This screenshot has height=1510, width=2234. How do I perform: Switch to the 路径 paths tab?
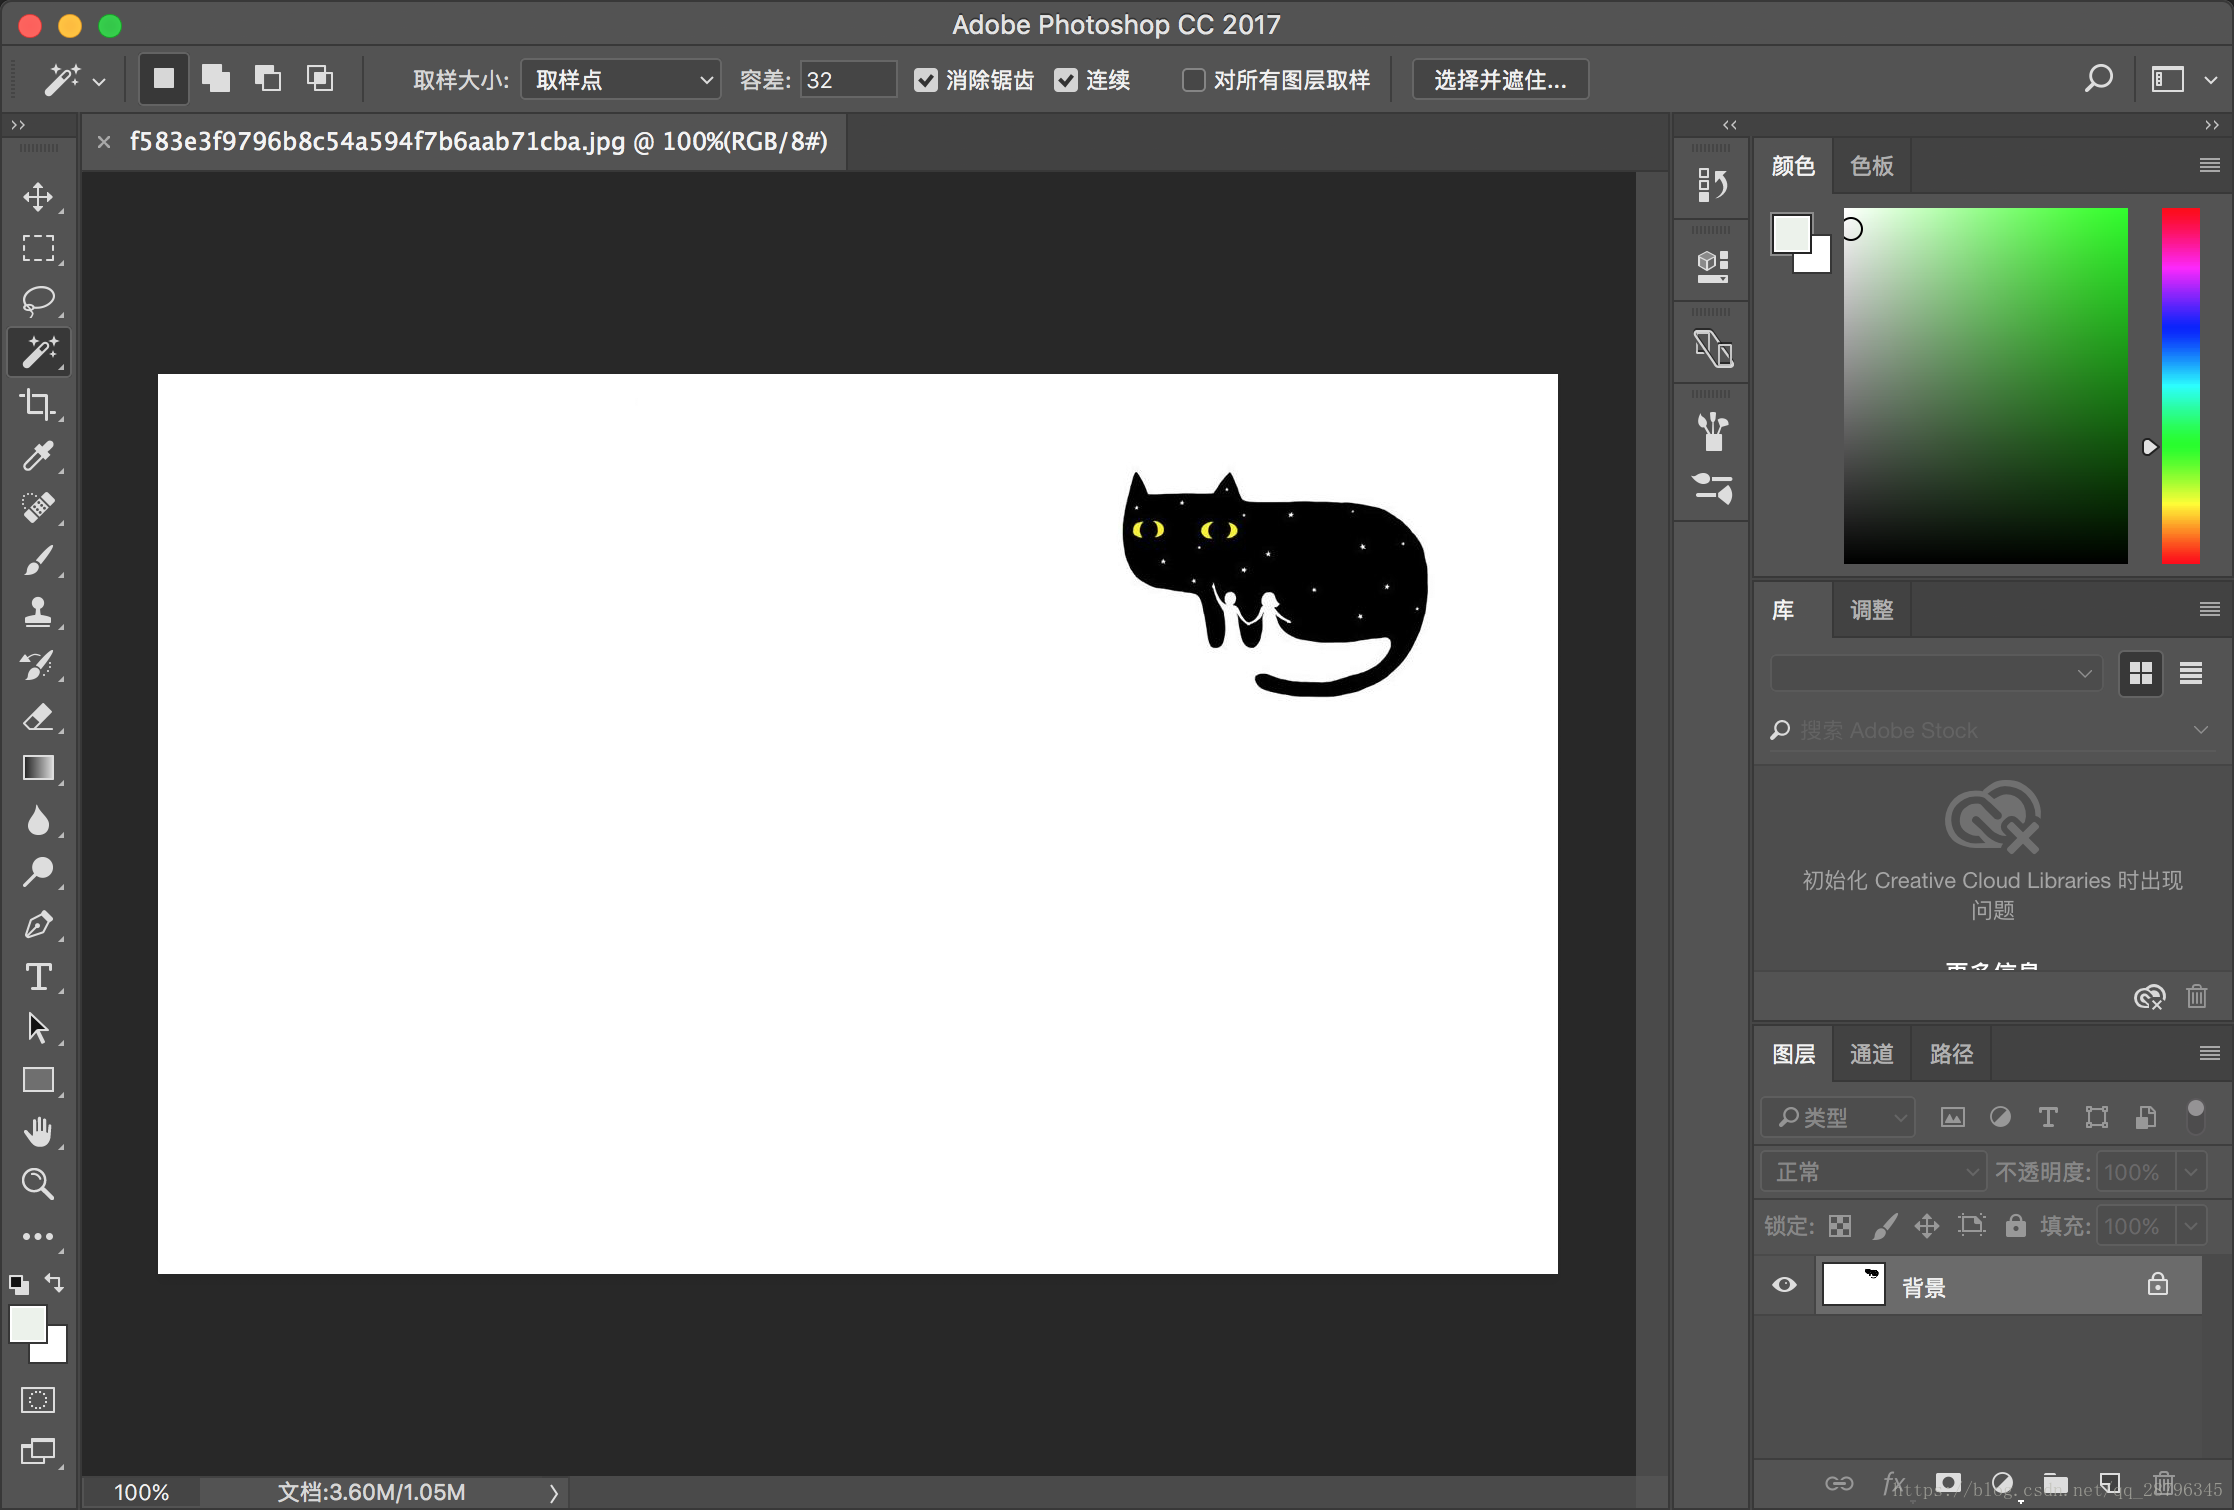click(1951, 1054)
